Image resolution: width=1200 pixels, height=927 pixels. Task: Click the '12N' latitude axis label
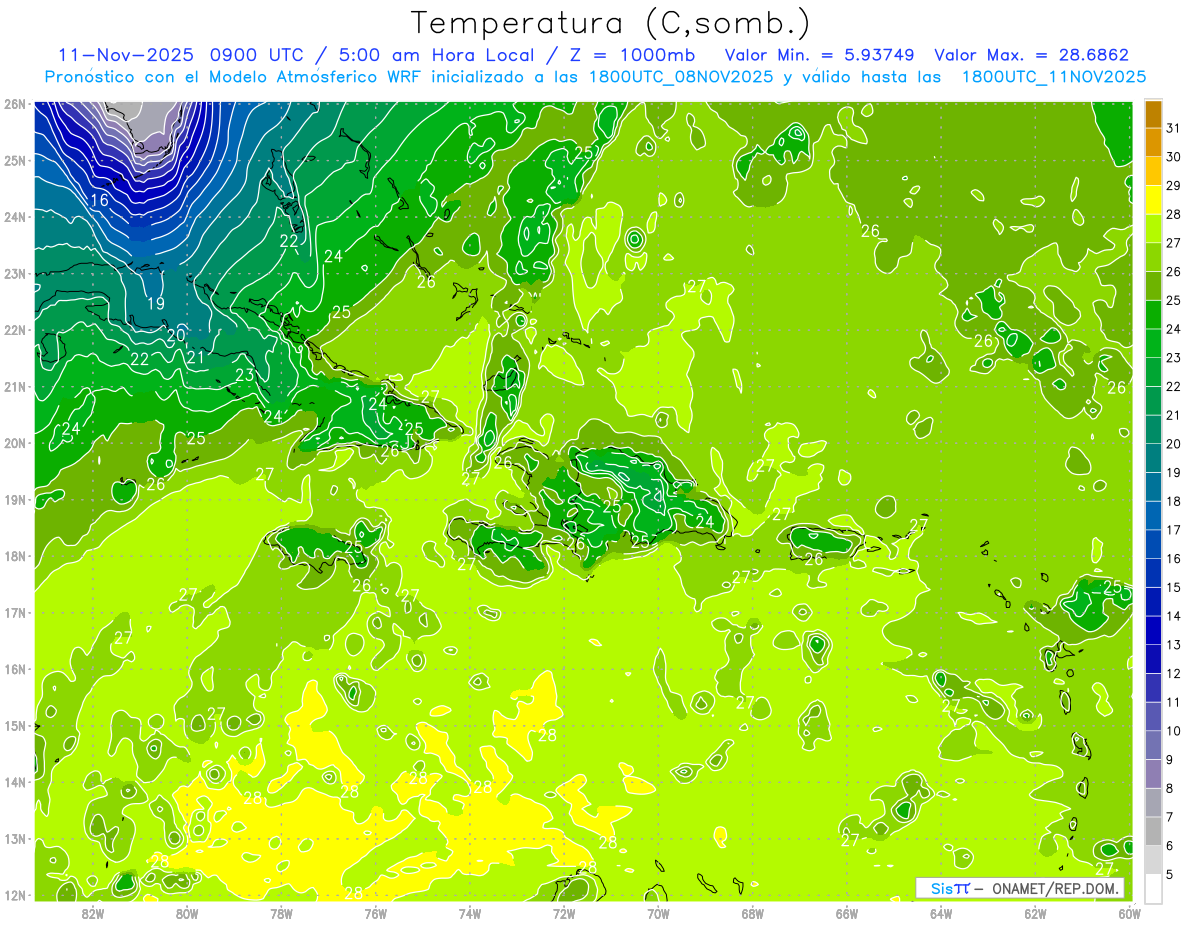[15, 895]
